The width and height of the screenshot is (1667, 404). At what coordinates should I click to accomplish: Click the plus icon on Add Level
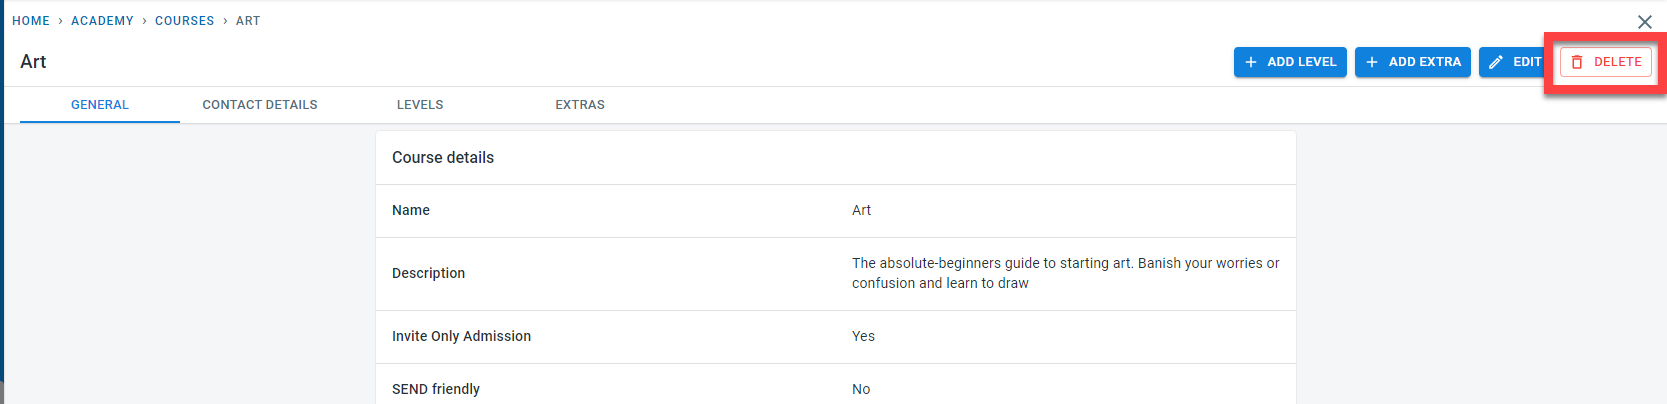(x=1250, y=62)
